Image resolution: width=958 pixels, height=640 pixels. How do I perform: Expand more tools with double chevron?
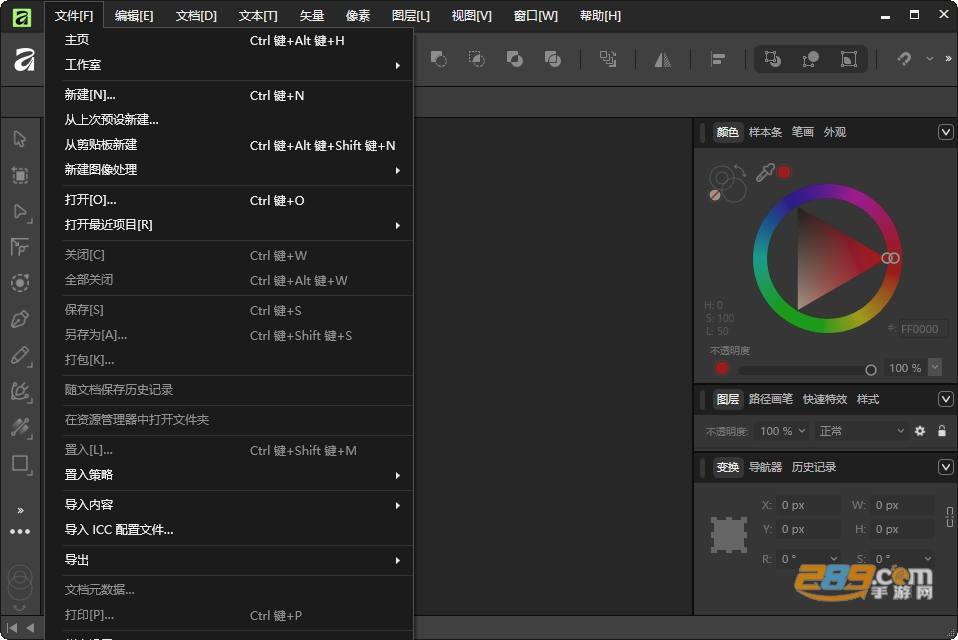click(x=20, y=510)
